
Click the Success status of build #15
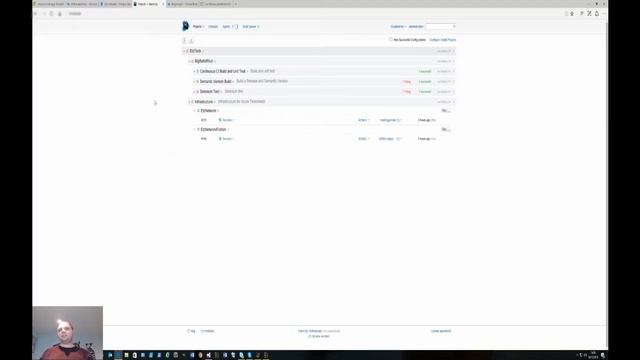point(227,120)
